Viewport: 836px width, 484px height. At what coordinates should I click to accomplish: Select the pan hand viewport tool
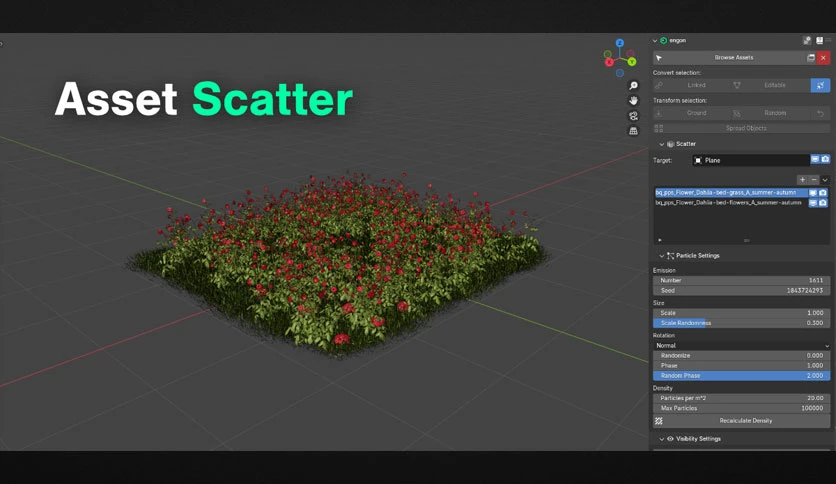click(x=633, y=100)
